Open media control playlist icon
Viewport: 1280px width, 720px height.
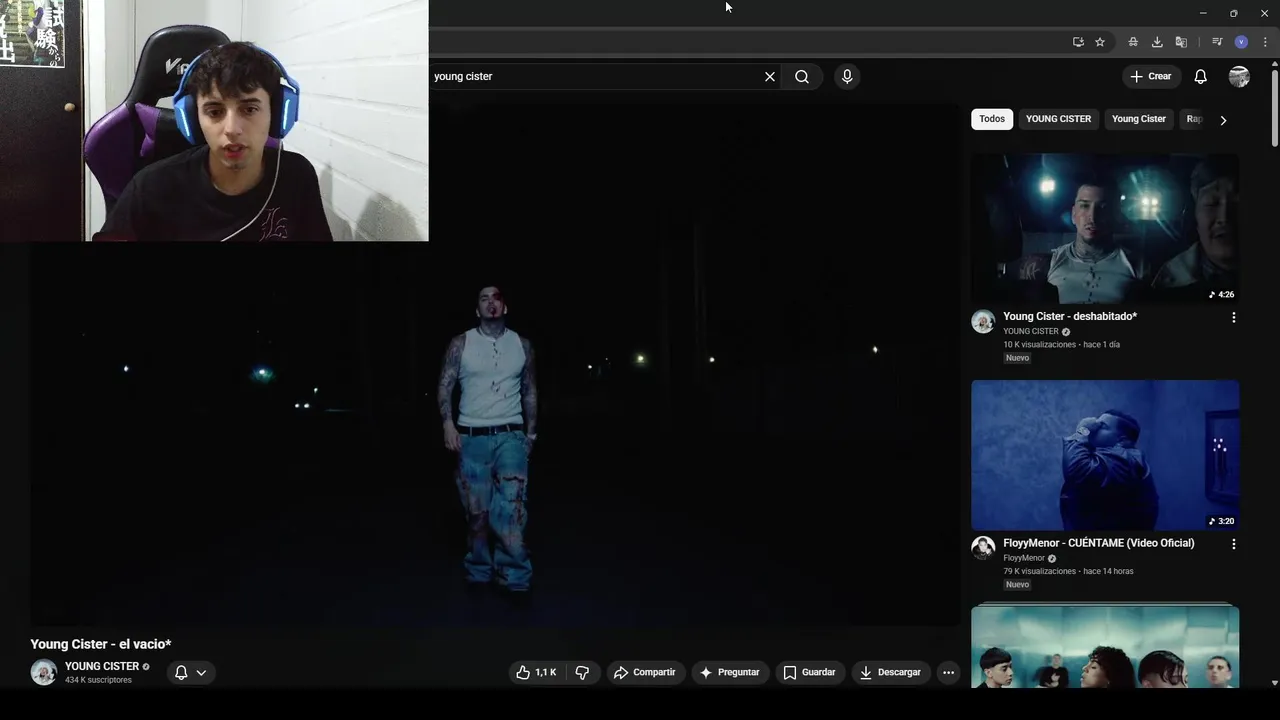click(x=1217, y=42)
